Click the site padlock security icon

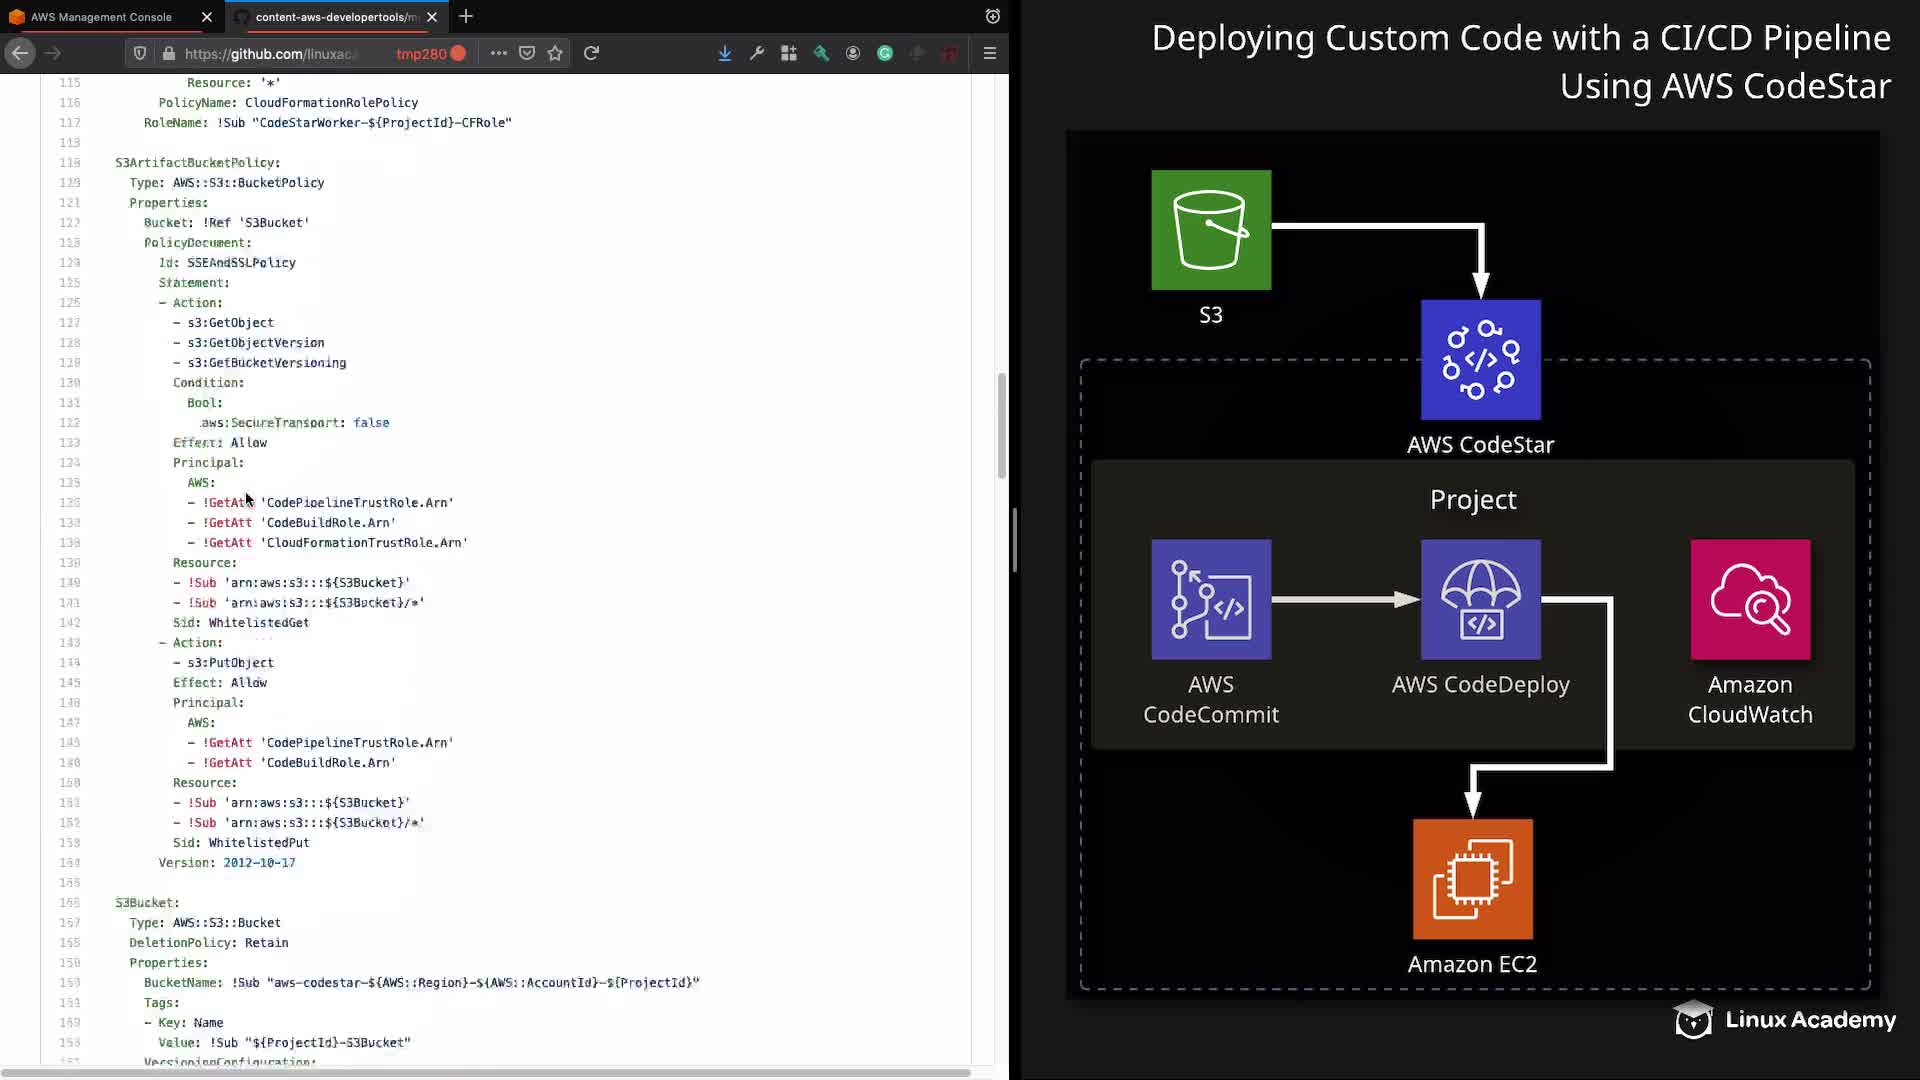168,53
